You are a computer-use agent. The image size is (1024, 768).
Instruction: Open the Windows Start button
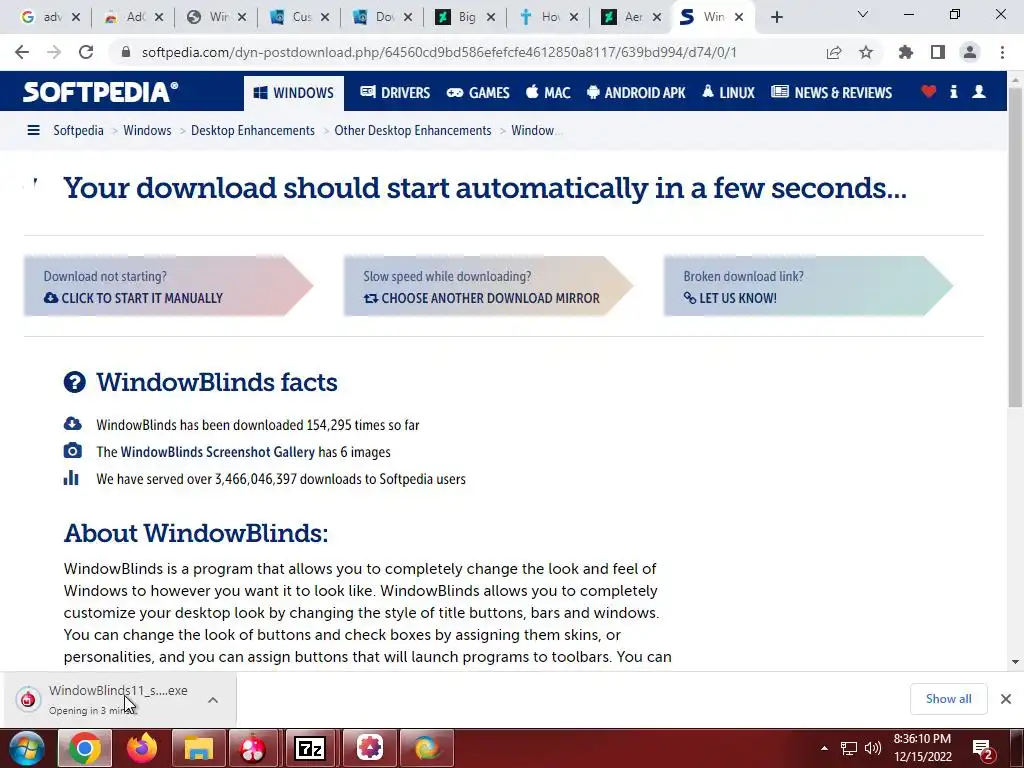pyautogui.click(x=26, y=748)
